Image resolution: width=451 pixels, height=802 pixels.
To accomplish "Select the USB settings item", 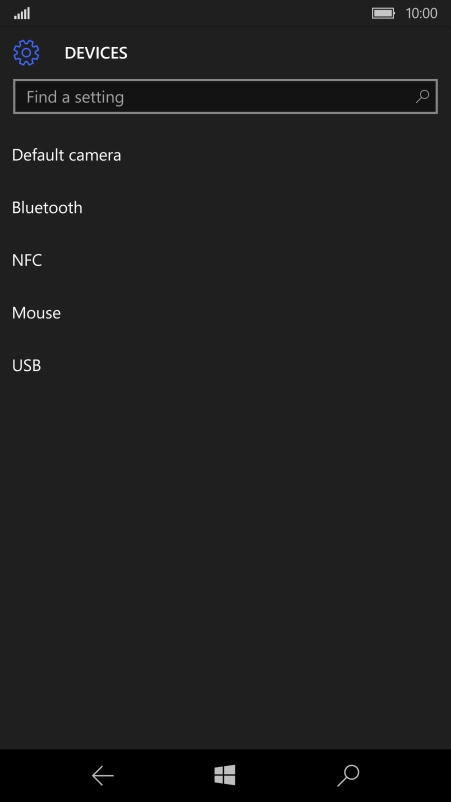I will [226, 366].
